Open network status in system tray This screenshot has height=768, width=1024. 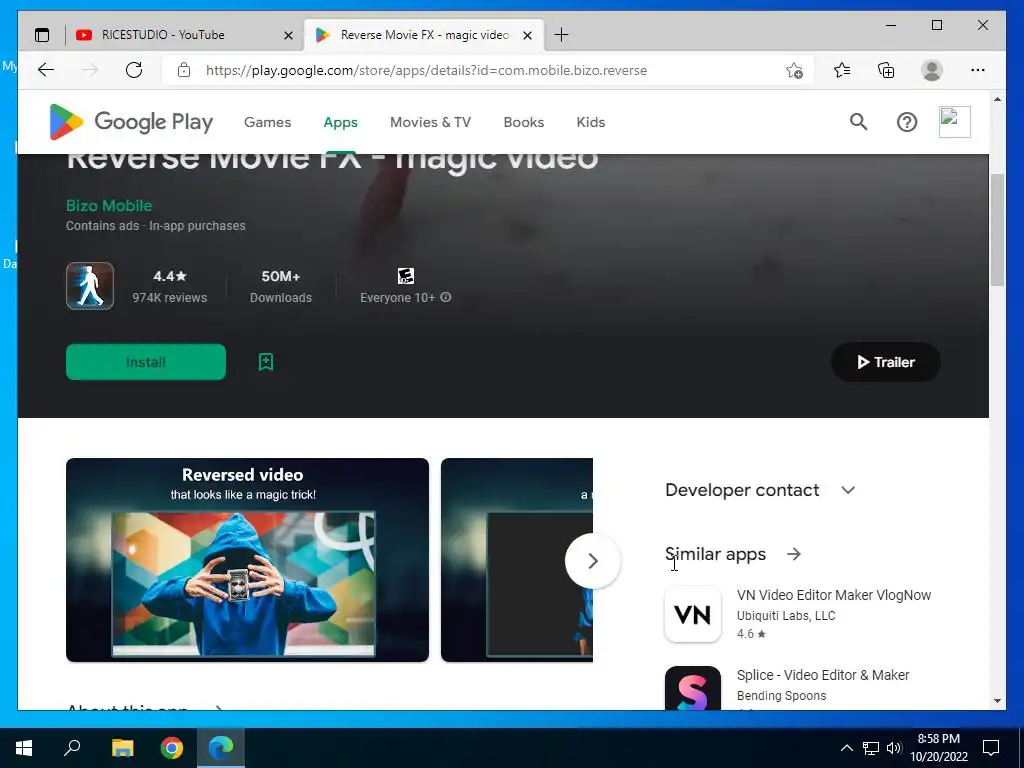click(871, 748)
